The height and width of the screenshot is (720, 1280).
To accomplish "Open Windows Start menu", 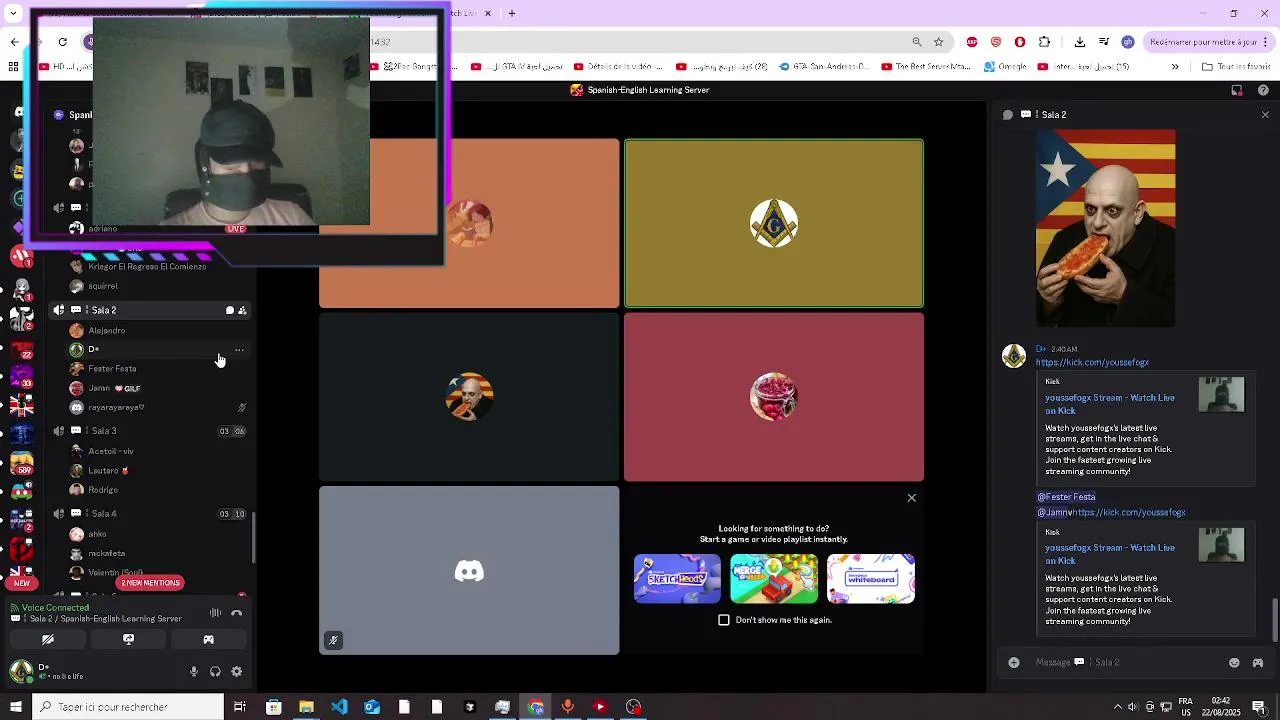I will (x=15, y=707).
